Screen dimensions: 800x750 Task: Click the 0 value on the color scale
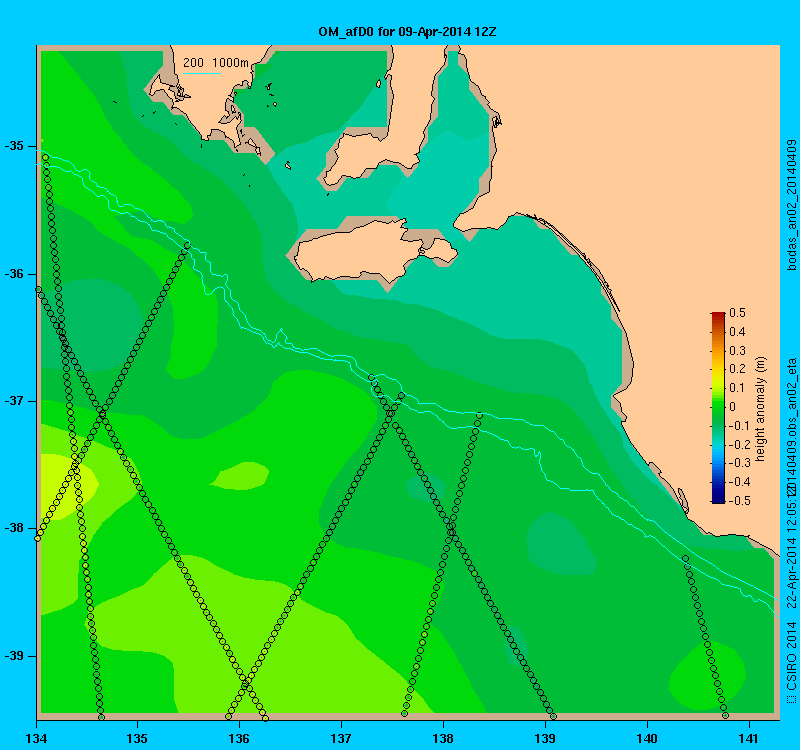click(x=733, y=407)
